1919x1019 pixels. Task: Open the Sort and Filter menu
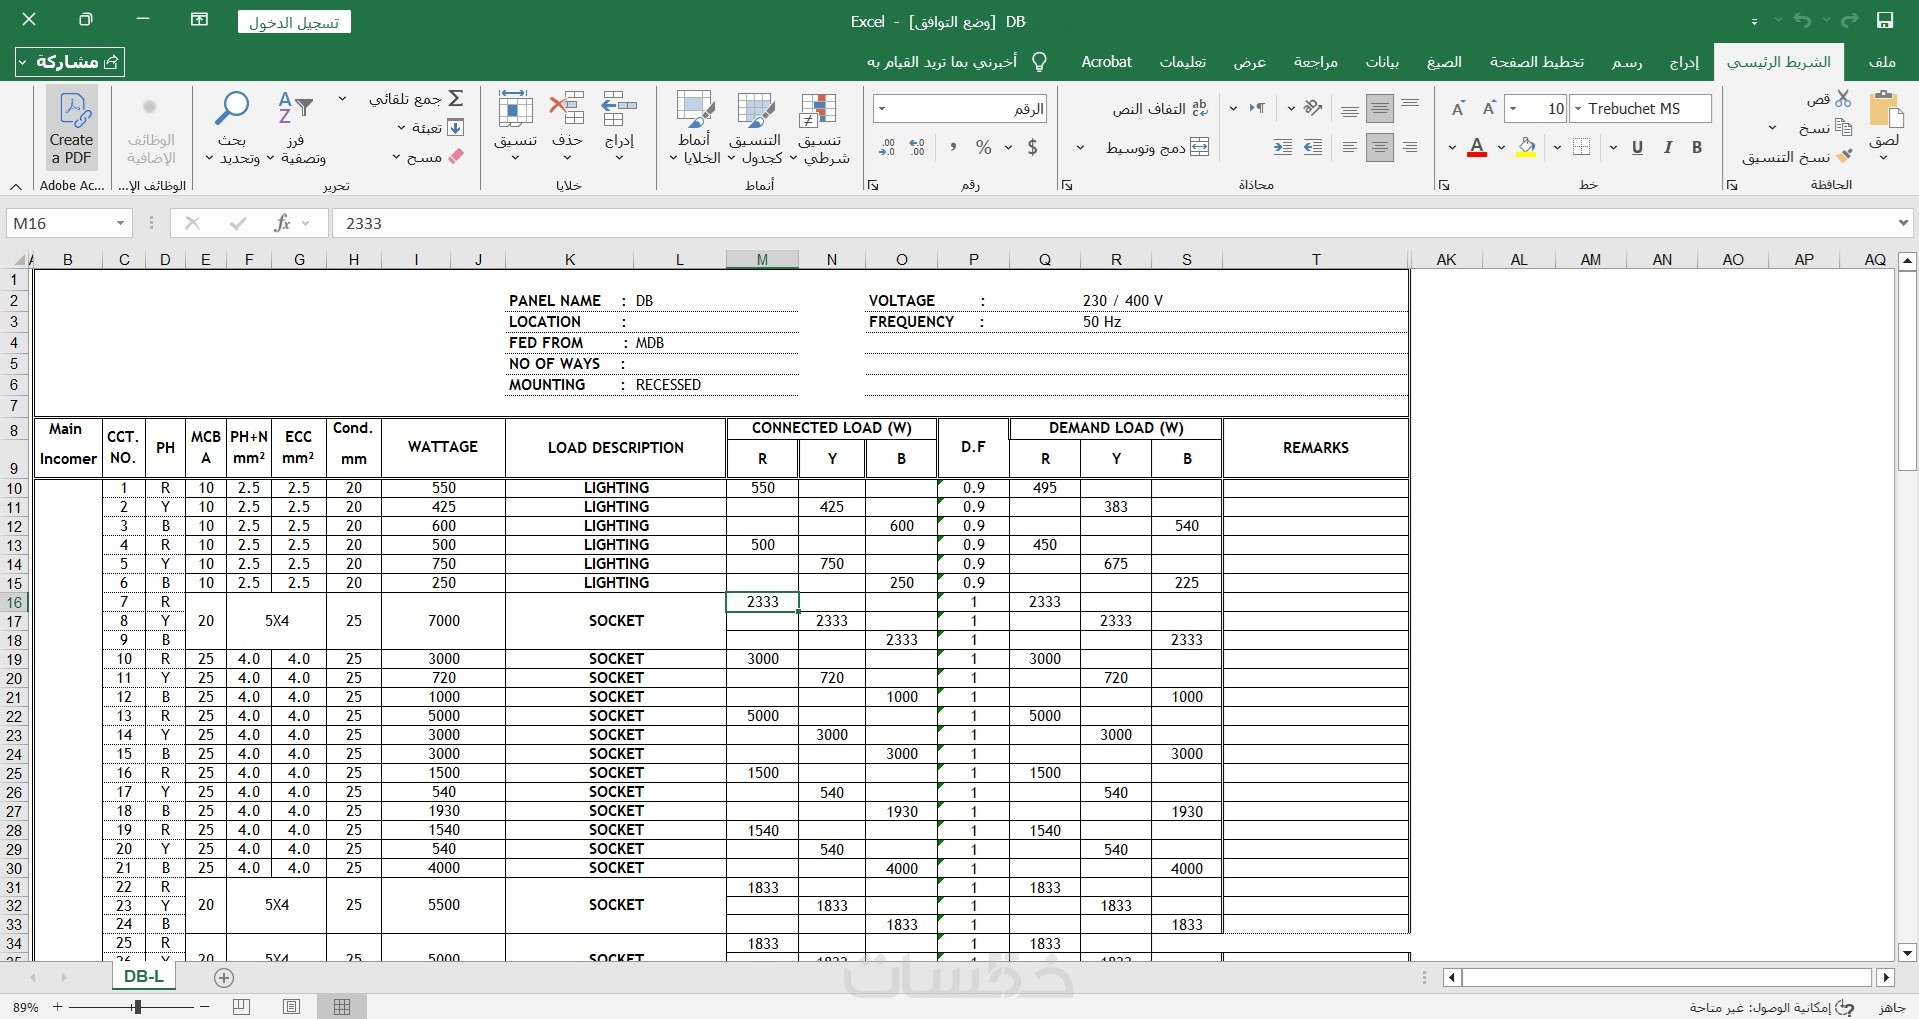(x=296, y=129)
